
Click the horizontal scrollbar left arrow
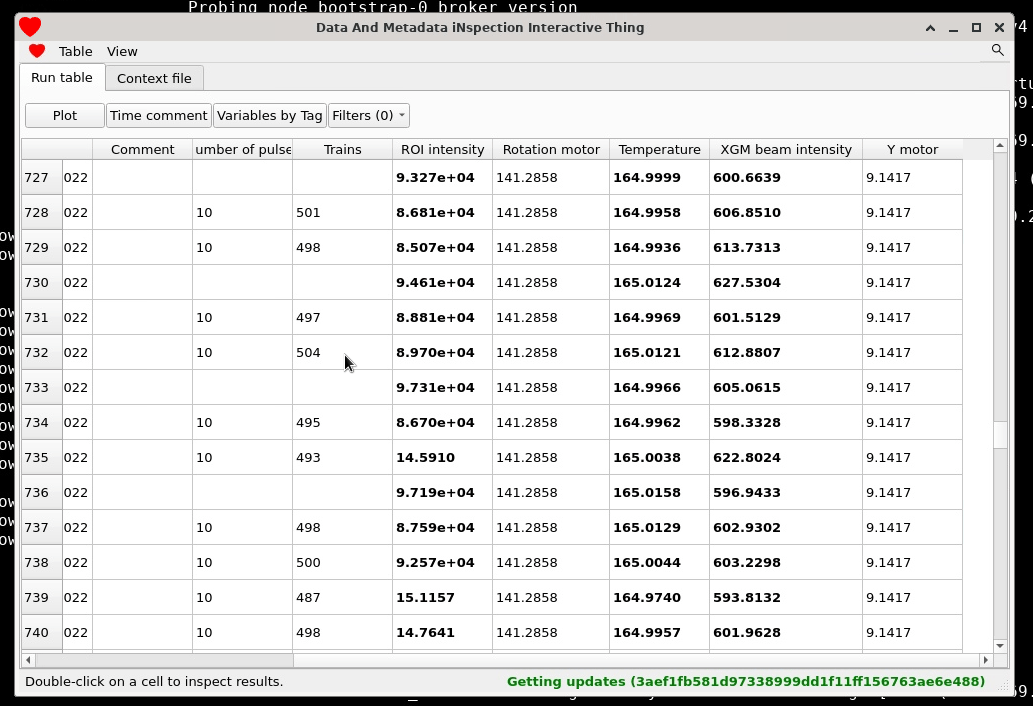pos(28,659)
